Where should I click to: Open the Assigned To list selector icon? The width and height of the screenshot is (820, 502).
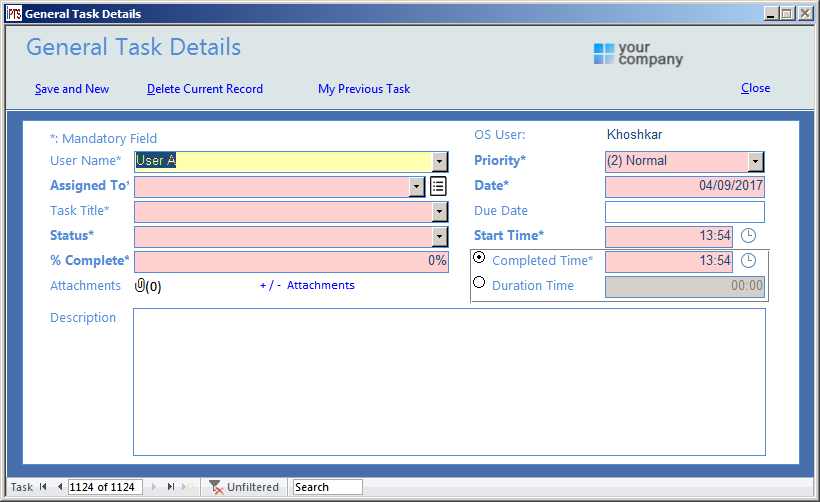pos(438,186)
